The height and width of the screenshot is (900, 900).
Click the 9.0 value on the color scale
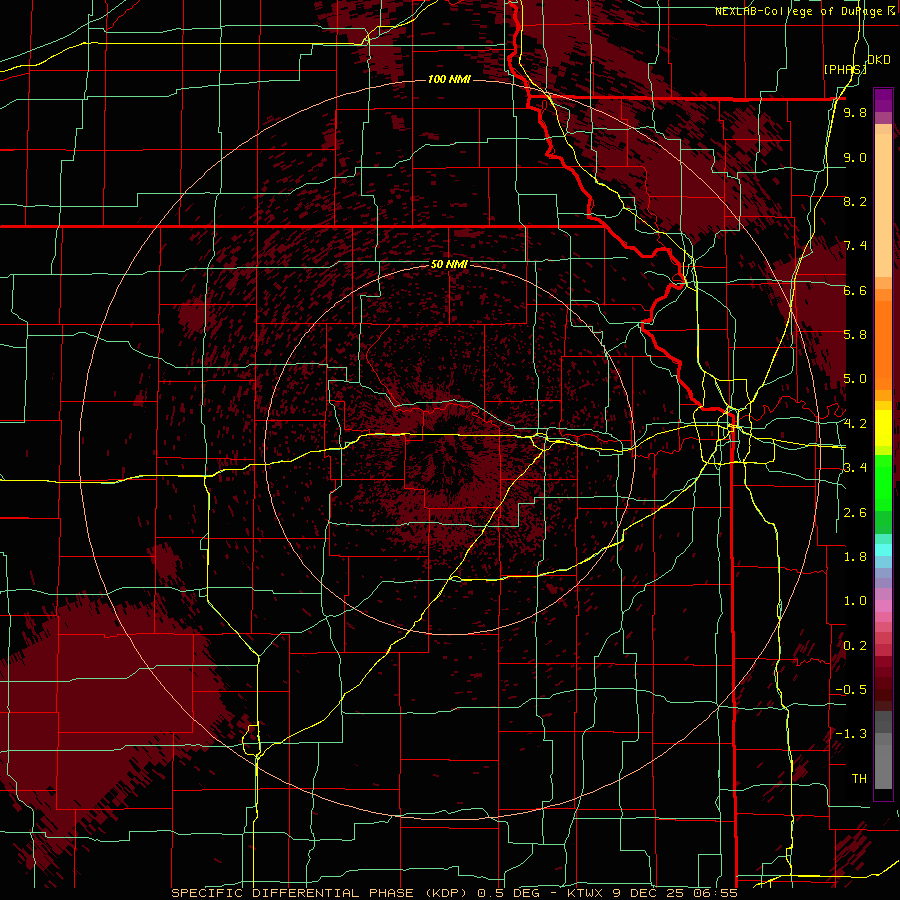coord(855,157)
